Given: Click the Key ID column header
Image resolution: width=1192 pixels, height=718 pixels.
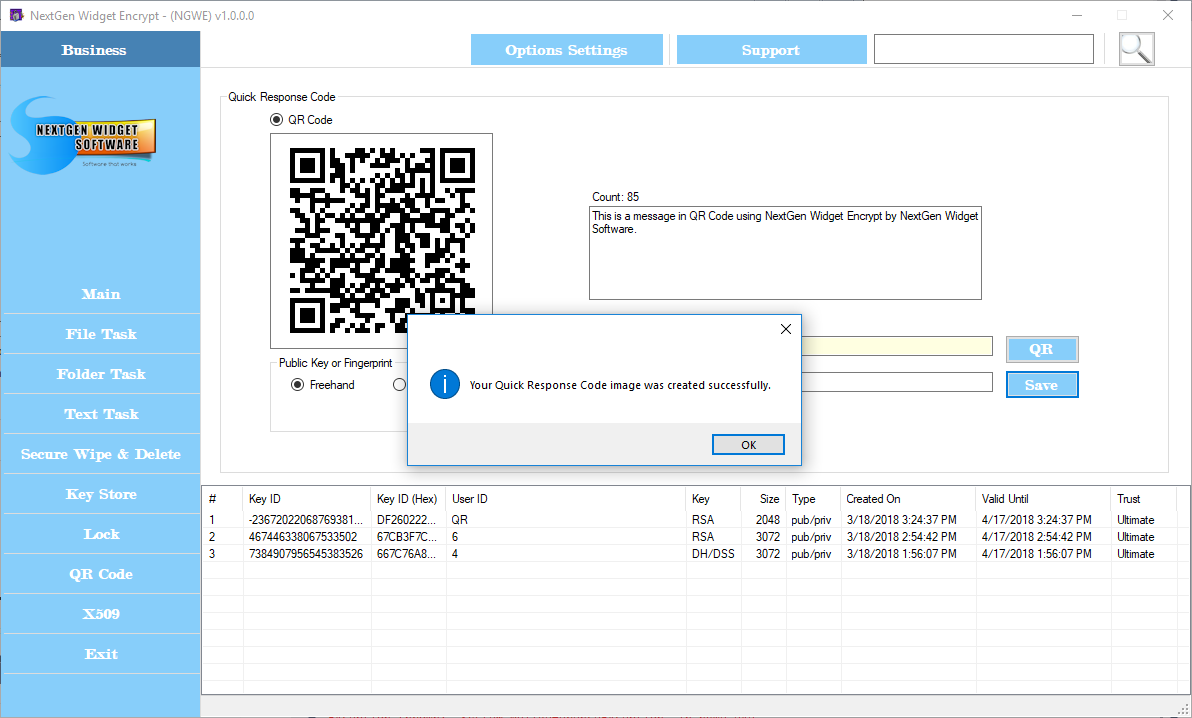Looking at the screenshot, I should (307, 499).
